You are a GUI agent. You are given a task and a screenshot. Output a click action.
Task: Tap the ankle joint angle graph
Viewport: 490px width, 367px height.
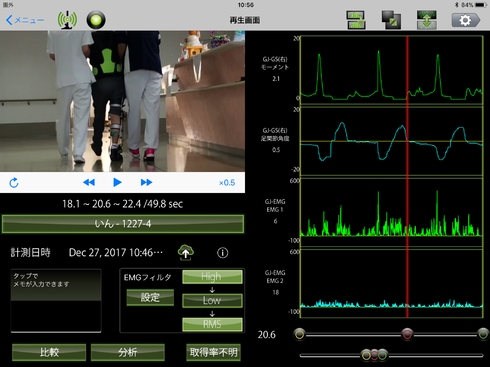point(392,141)
